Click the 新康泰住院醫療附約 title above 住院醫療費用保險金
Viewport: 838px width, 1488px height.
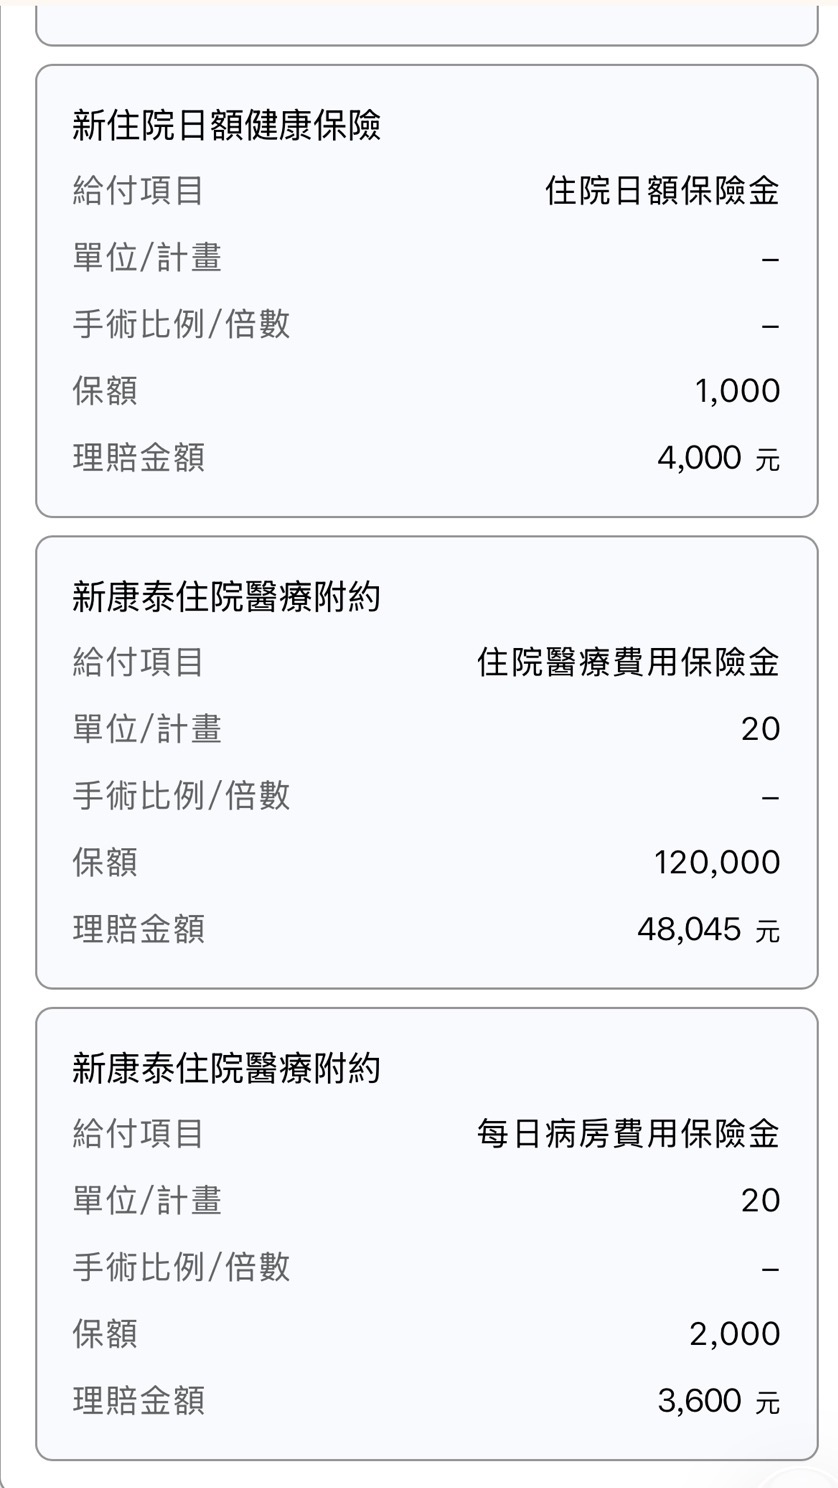point(226,598)
